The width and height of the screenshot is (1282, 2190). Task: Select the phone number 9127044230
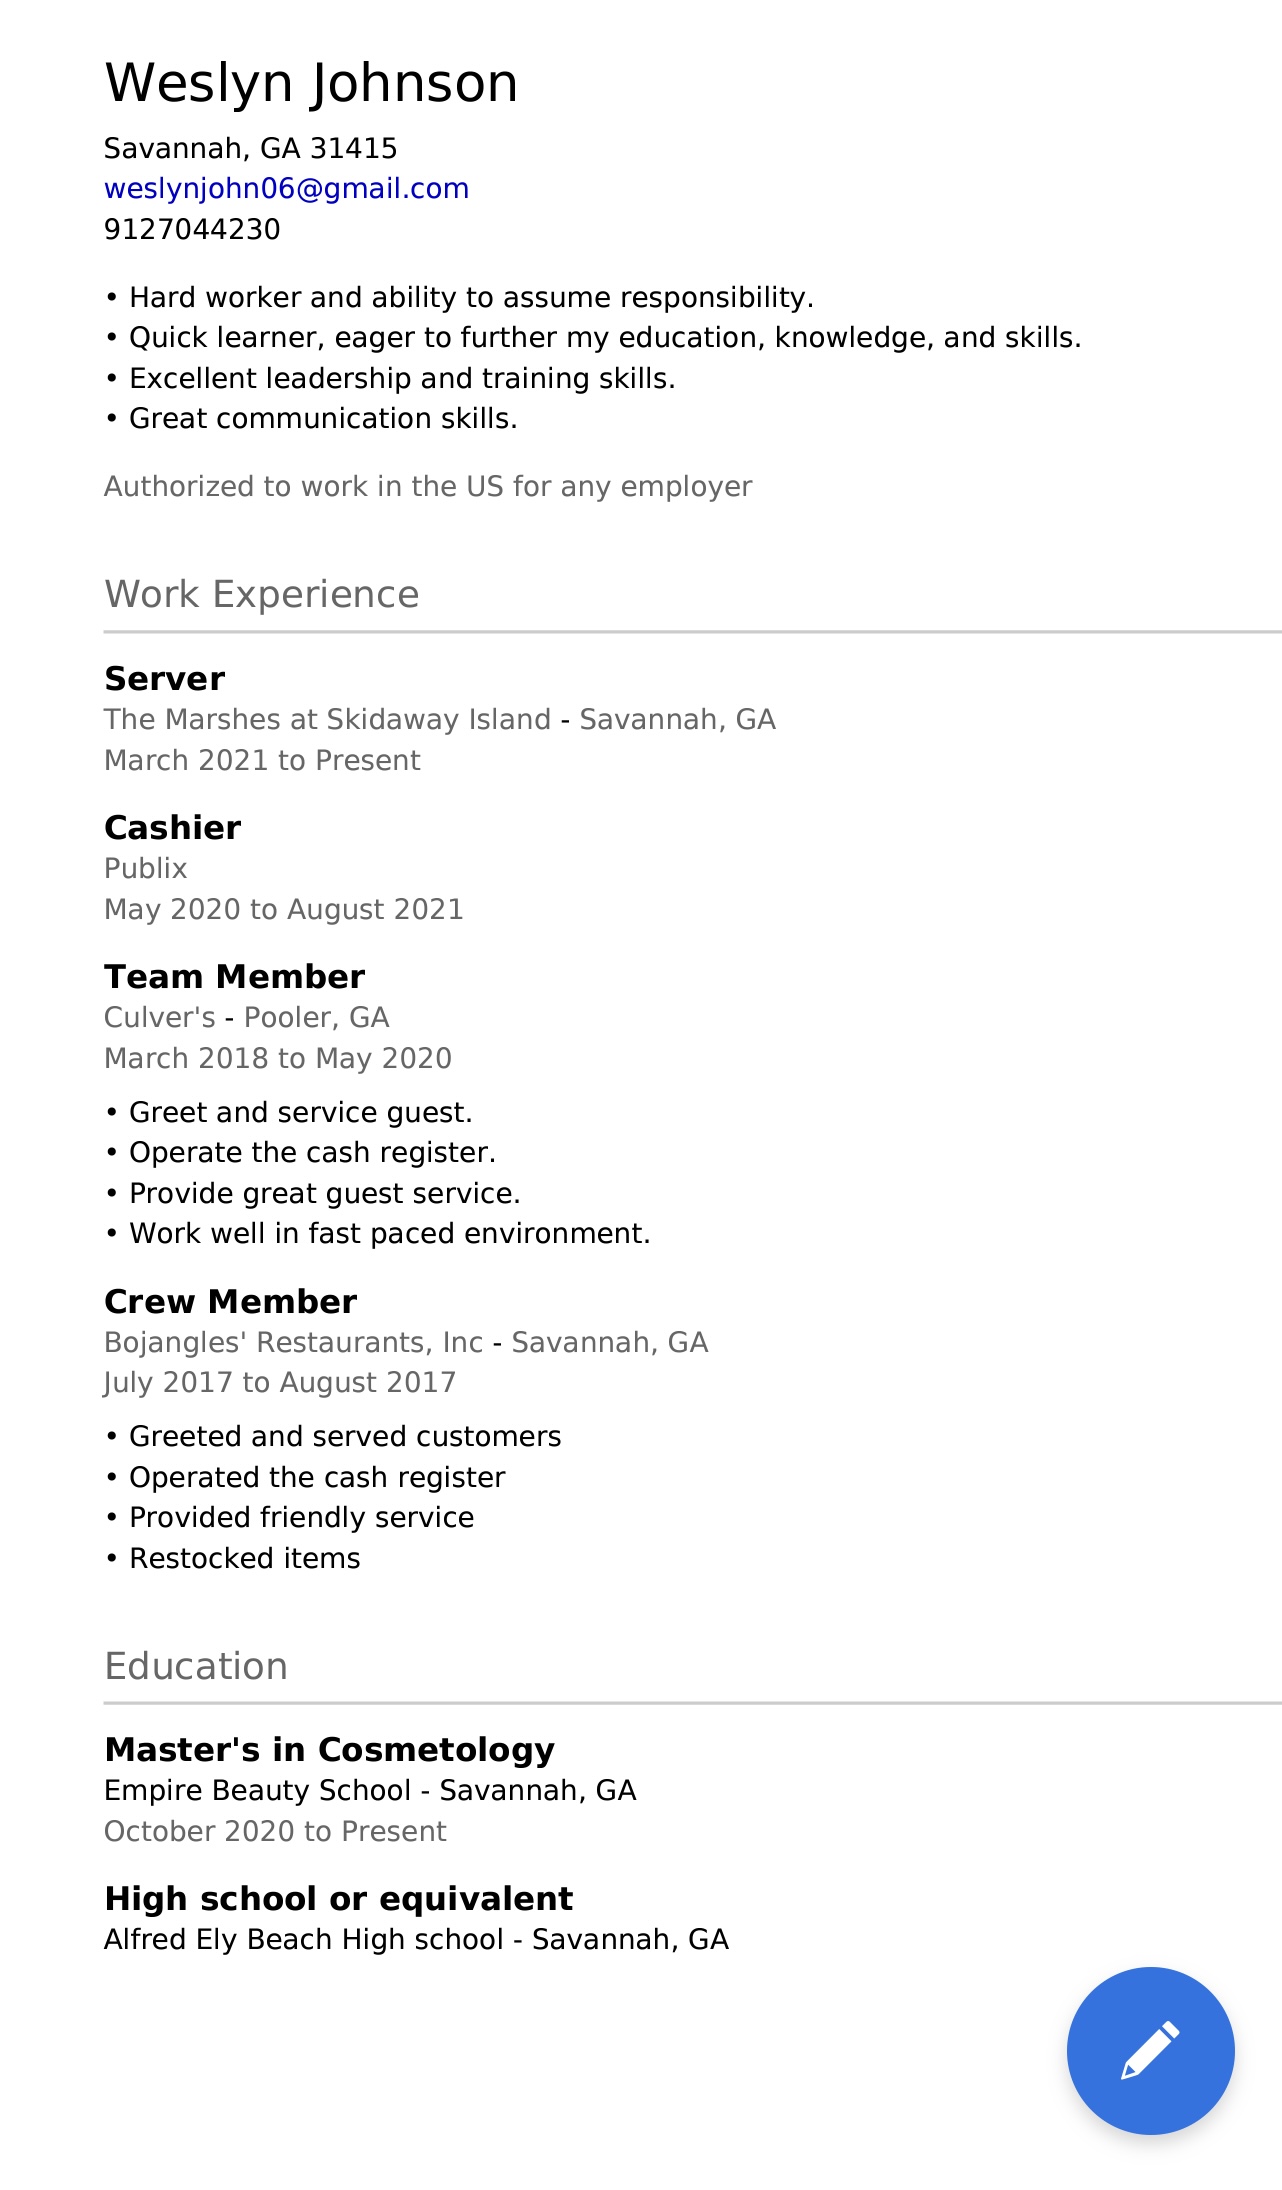[192, 230]
